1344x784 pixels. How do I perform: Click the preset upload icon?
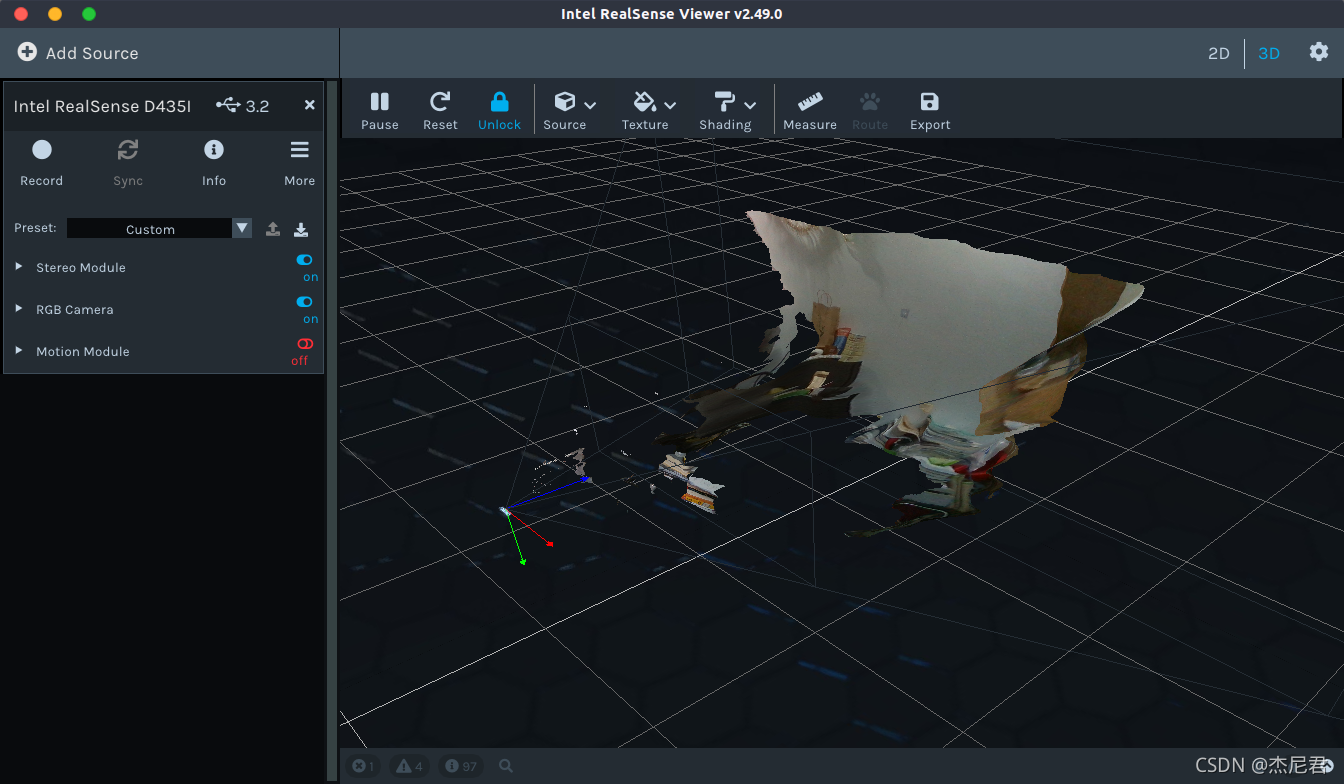(x=273, y=229)
